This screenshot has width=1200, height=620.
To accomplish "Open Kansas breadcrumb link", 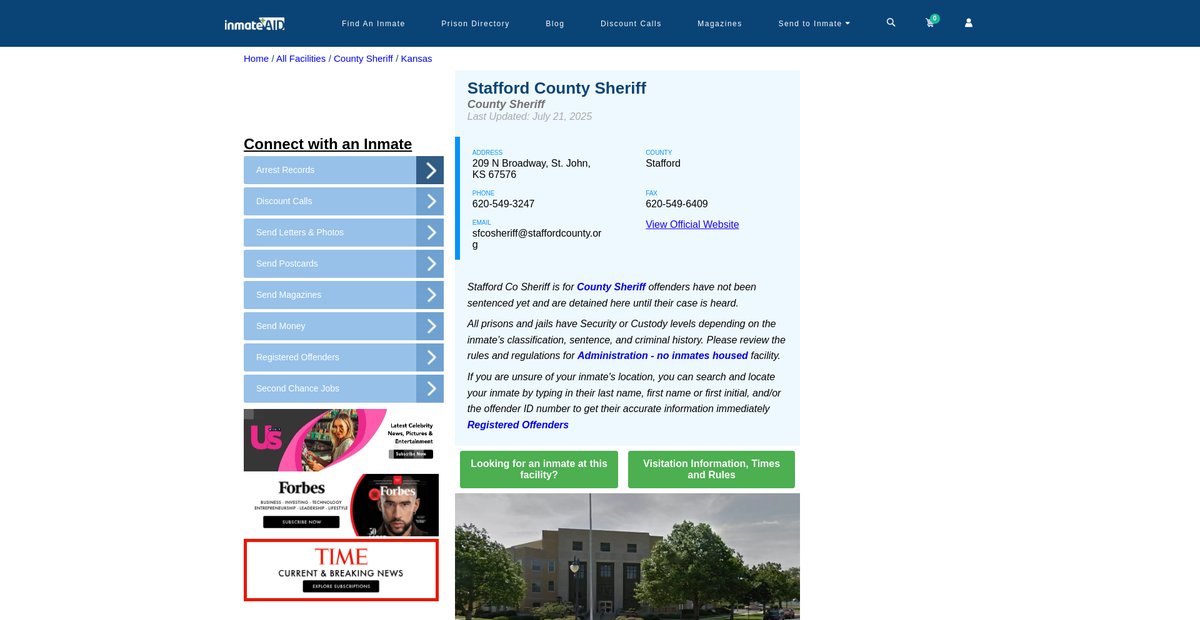I will click(x=416, y=59).
